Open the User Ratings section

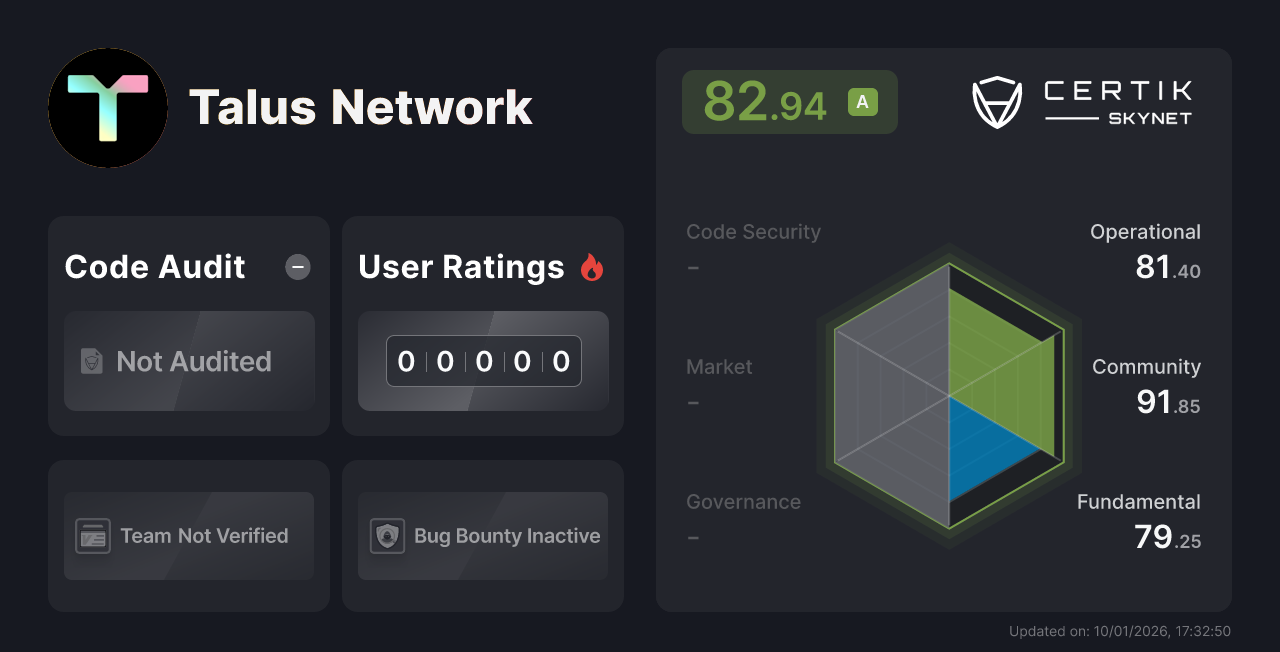pos(461,266)
